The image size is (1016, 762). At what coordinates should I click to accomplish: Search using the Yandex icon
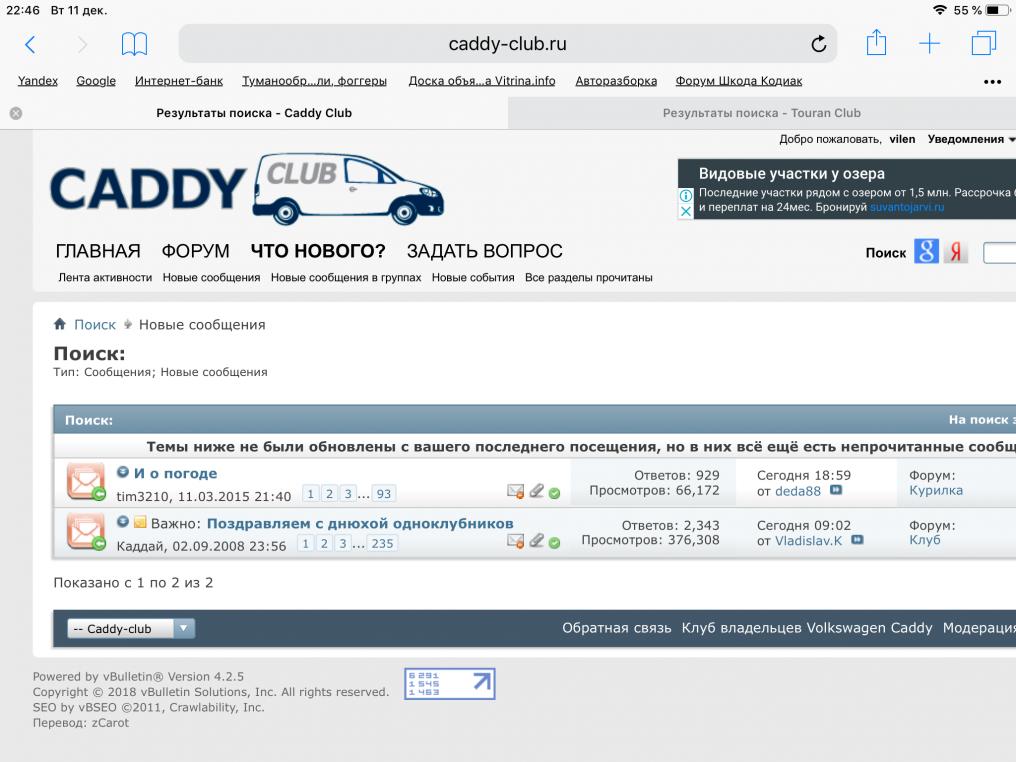tap(956, 251)
